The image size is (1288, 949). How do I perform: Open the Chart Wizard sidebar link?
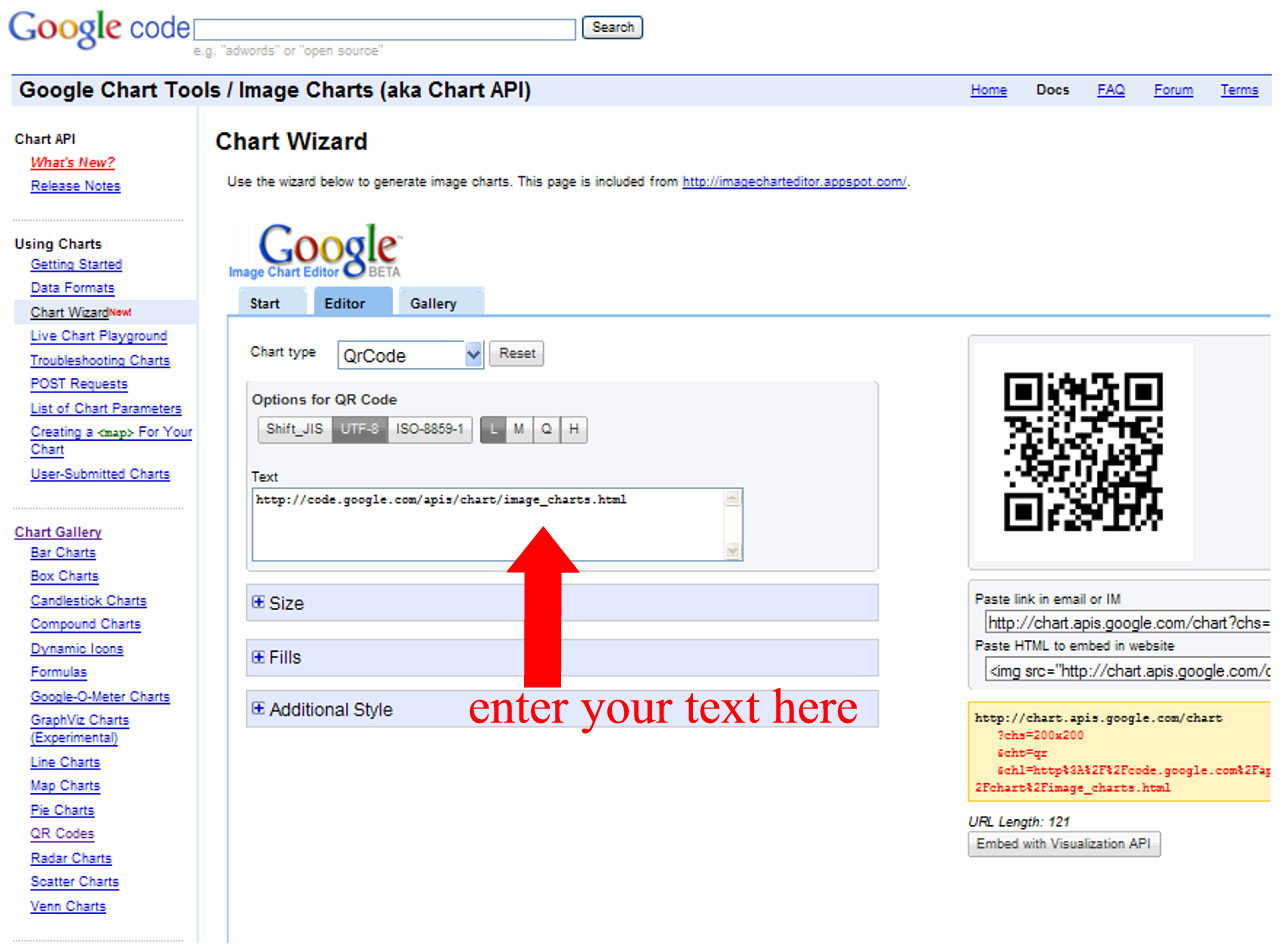(69, 313)
